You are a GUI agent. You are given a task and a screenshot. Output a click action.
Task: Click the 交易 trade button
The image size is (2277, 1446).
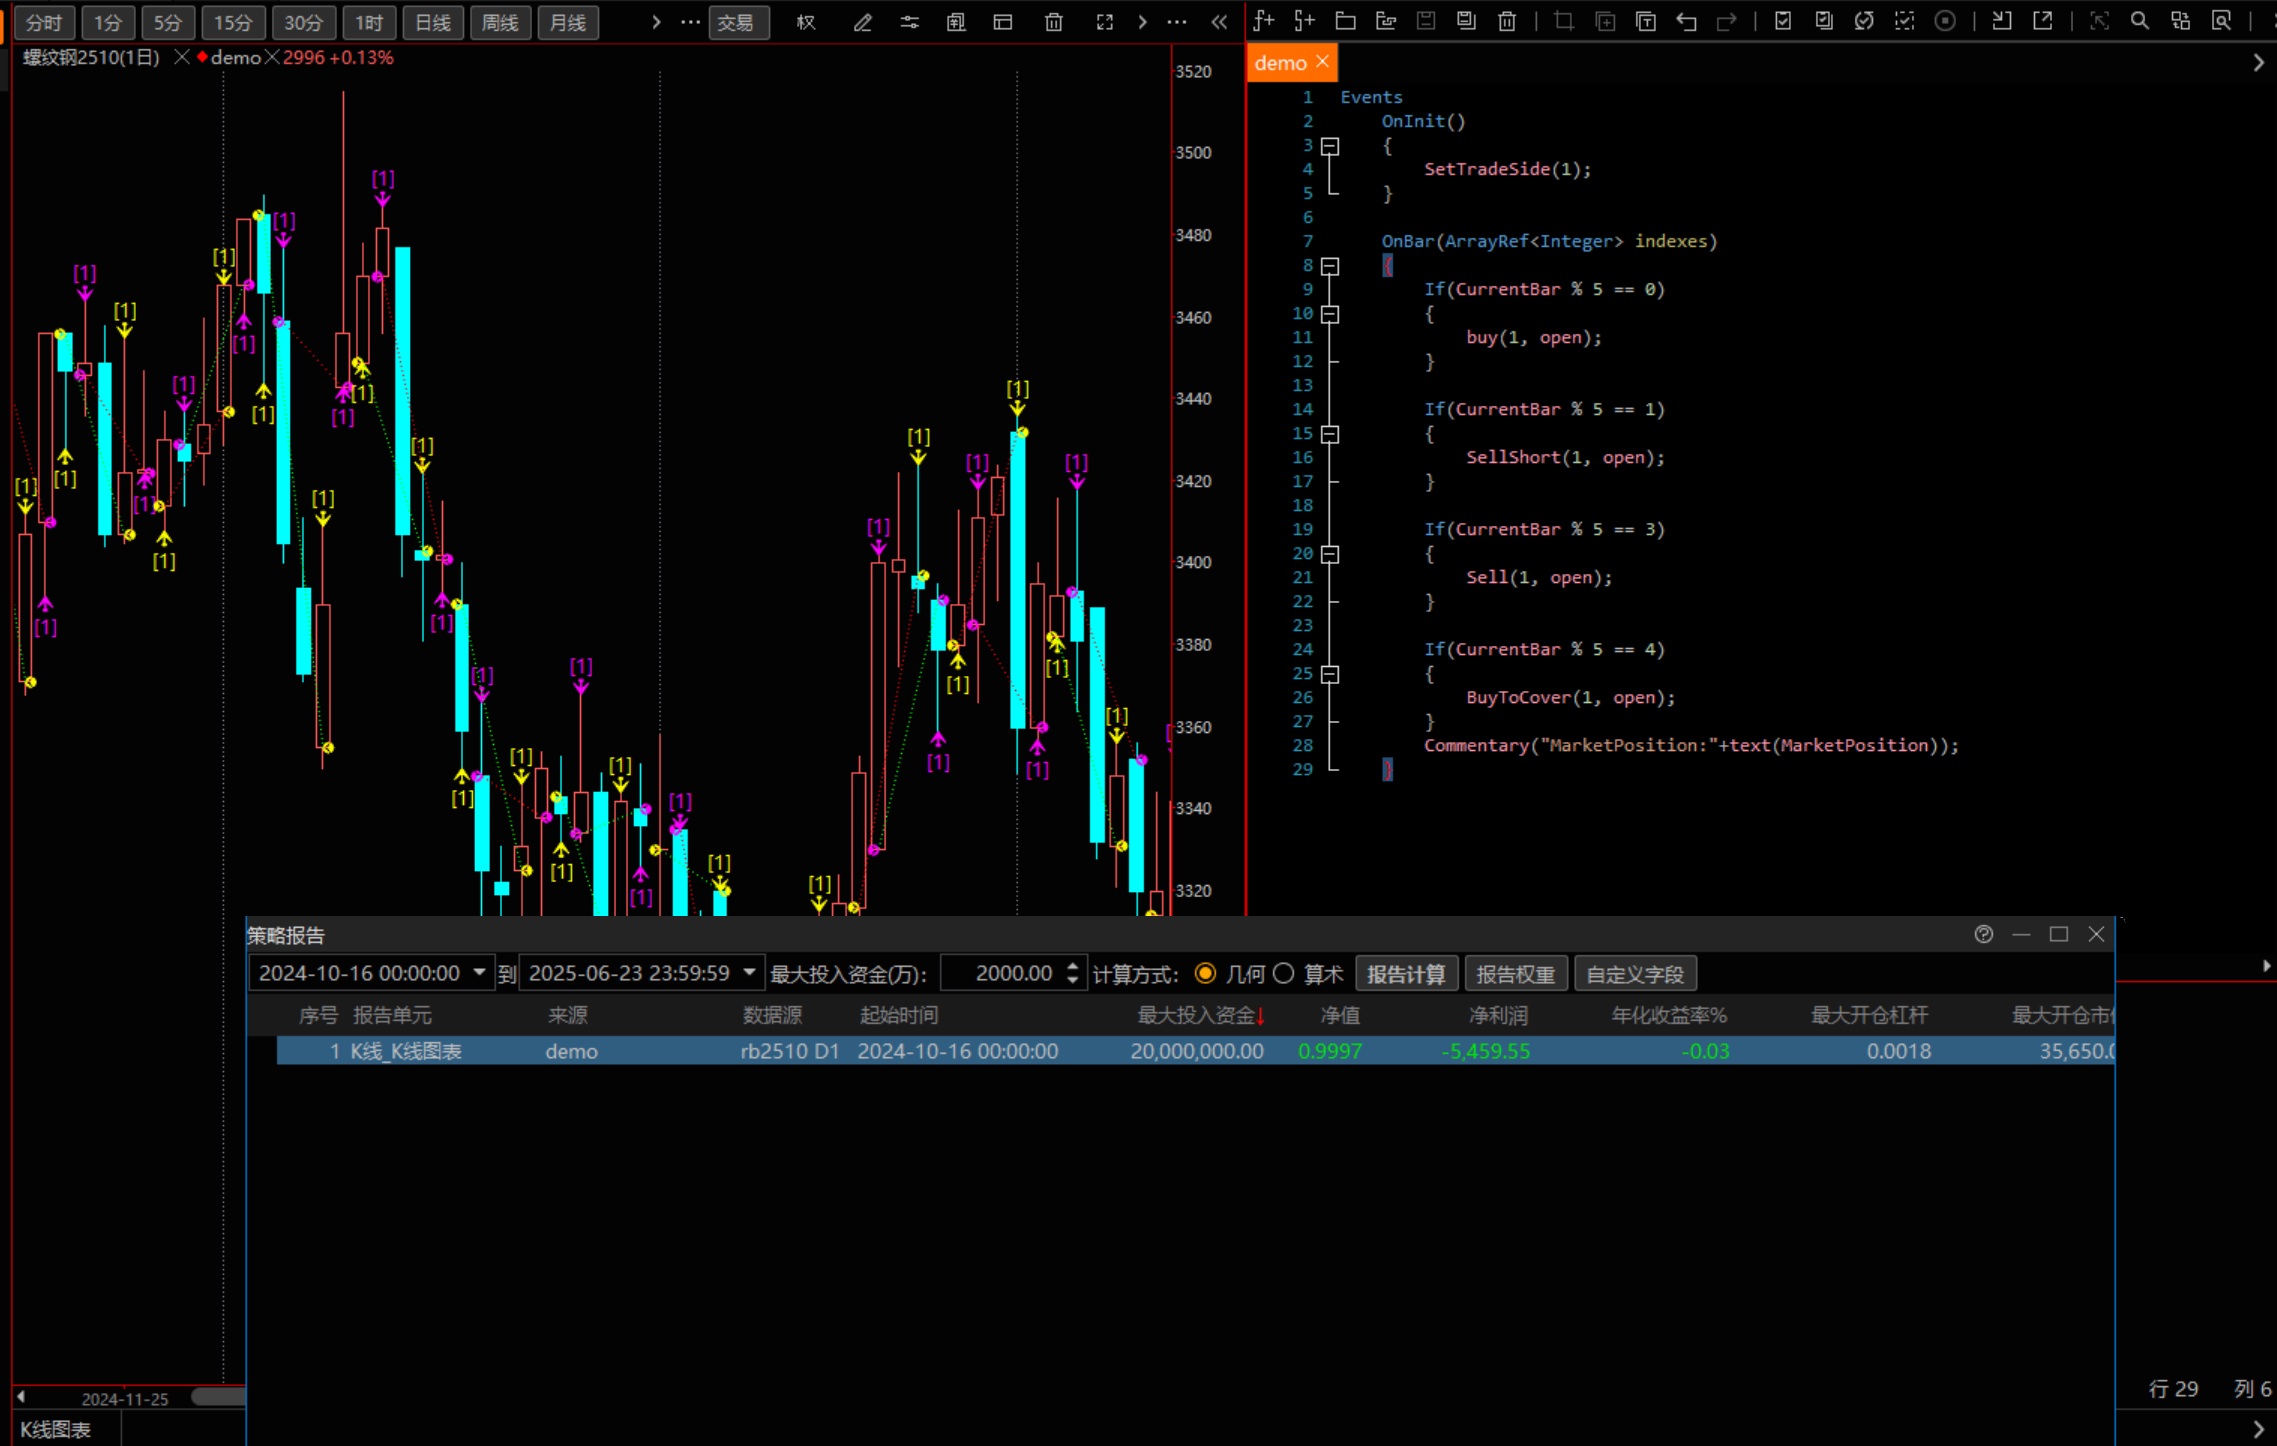pyautogui.click(x=738, y=22)
